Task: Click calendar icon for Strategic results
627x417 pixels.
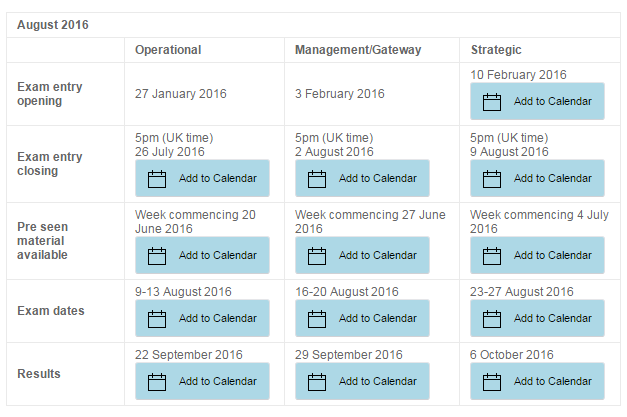Action: tap(492, 381)
